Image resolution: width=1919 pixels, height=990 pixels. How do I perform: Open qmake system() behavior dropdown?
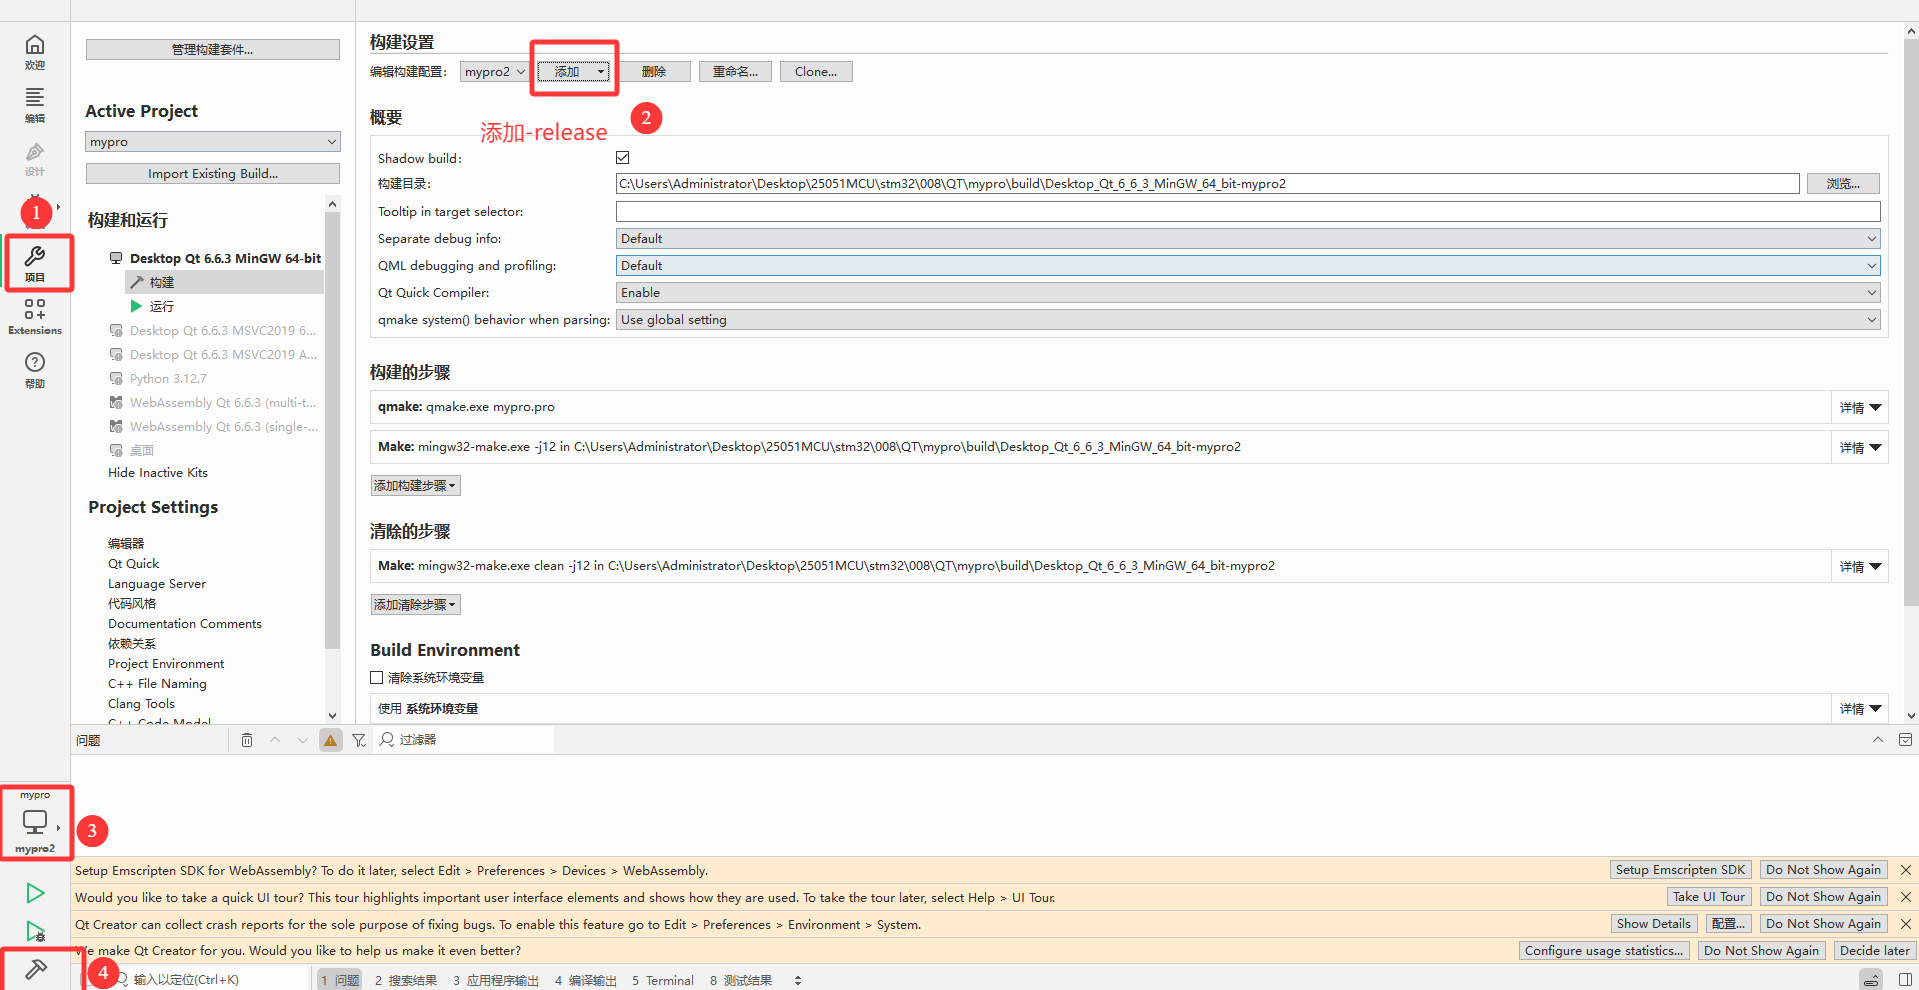[1248, 320]
